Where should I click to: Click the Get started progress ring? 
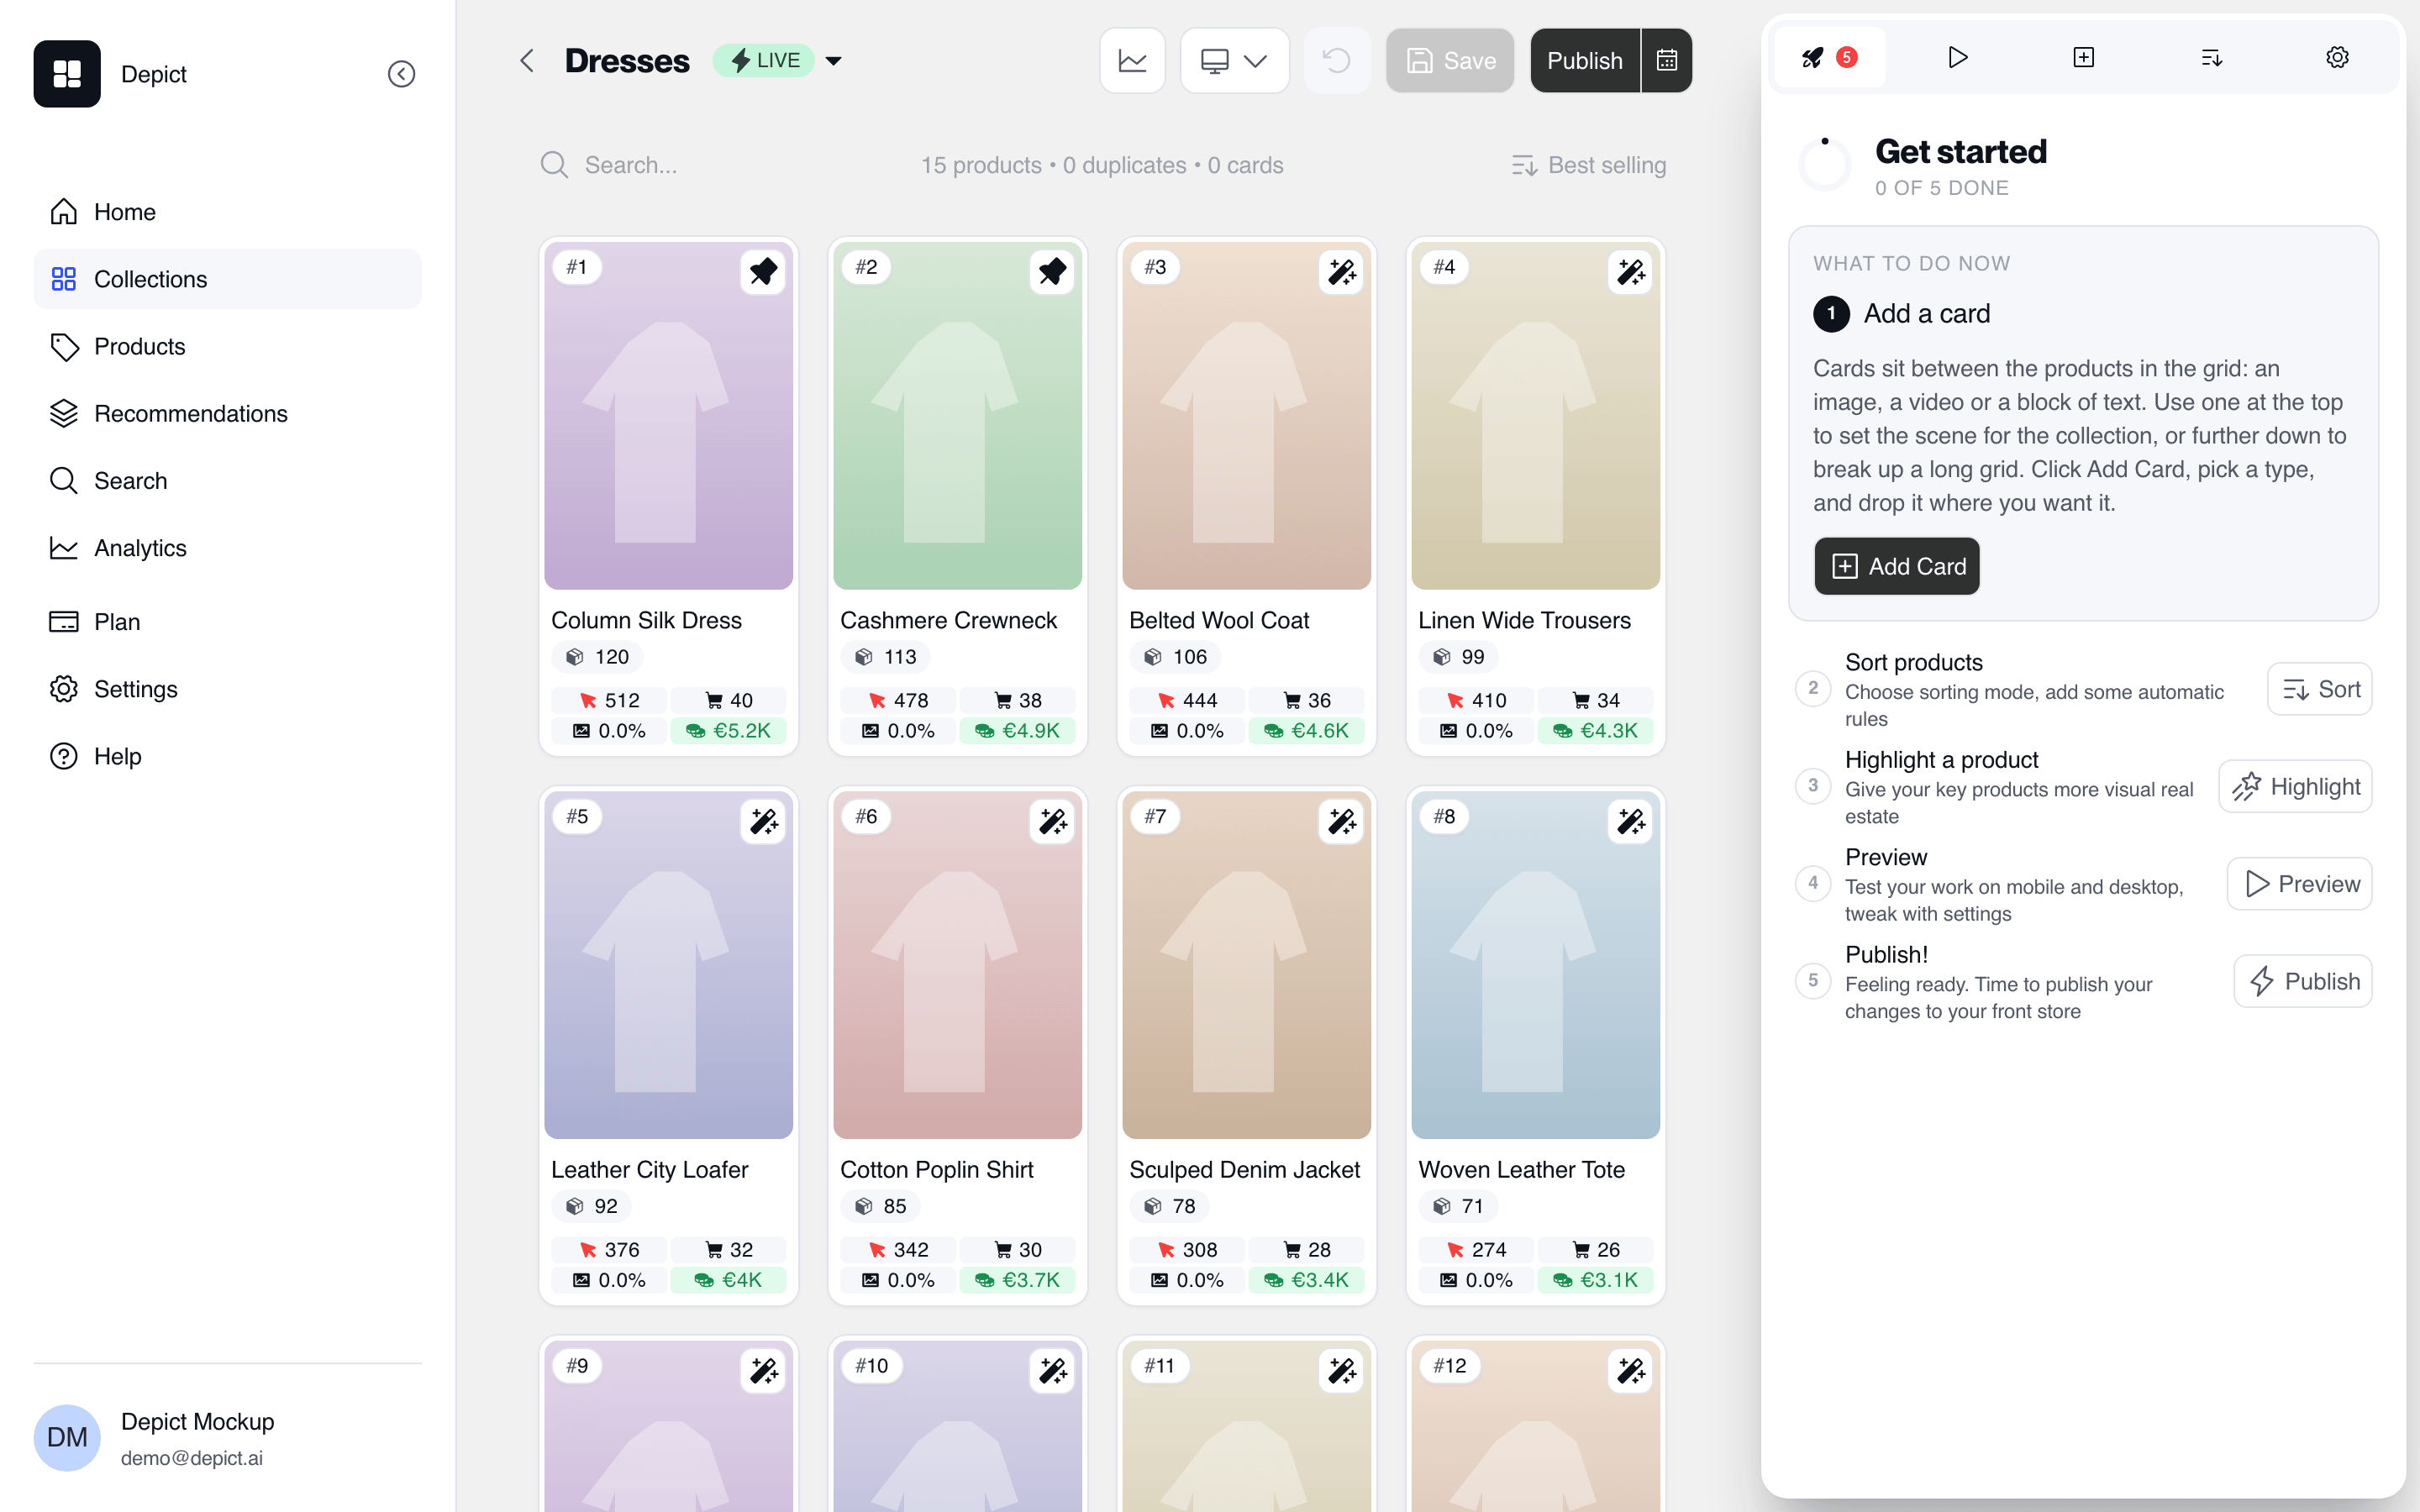coord(1825,165)
